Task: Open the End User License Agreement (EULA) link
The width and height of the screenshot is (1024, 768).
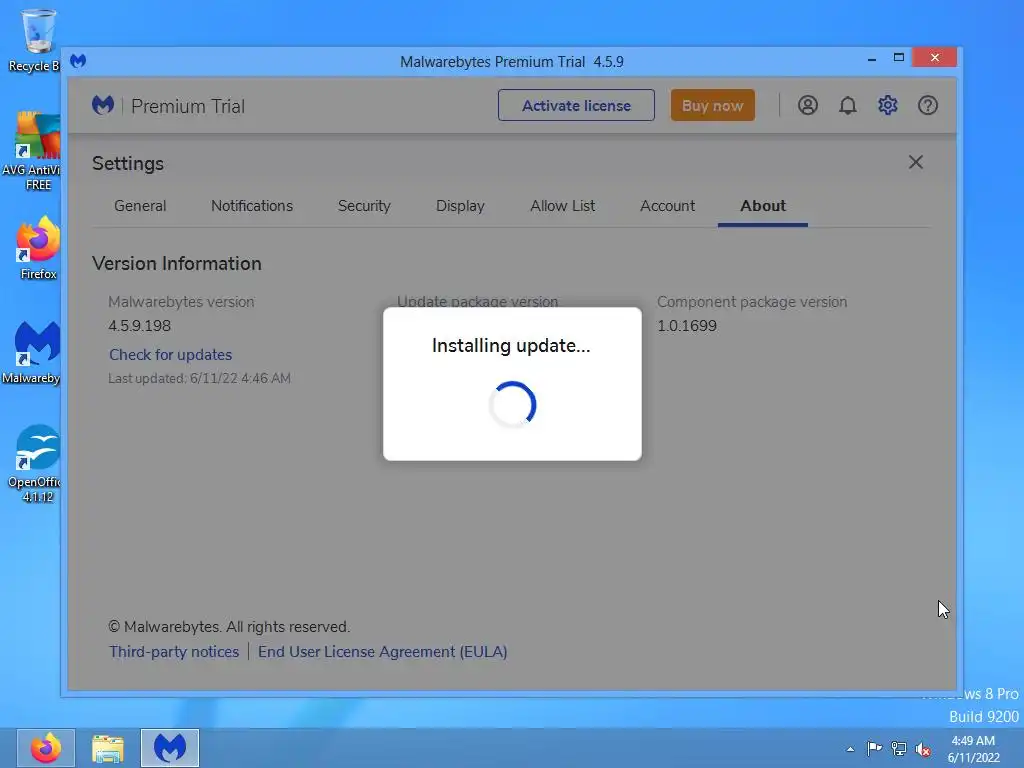Action: point(383,652)
